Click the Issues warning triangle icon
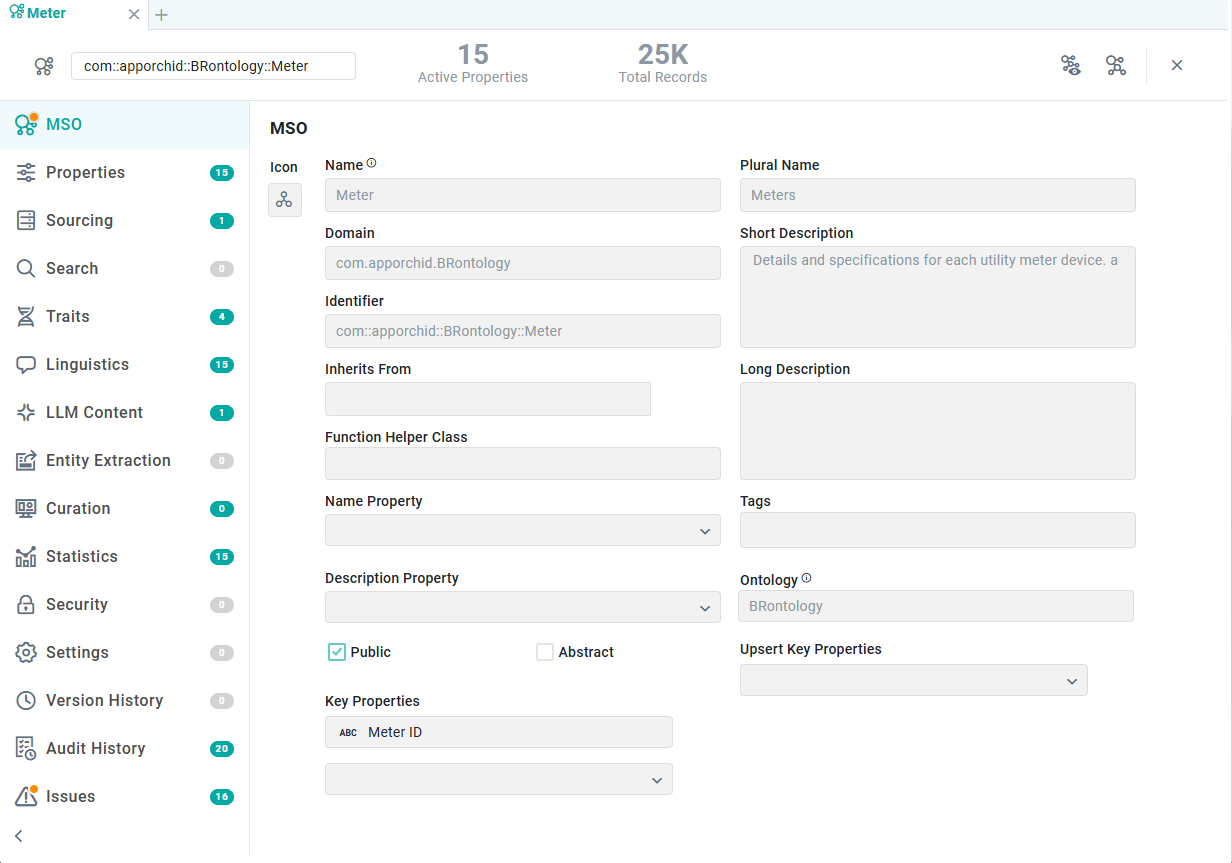The width and height of the screenshot is (1232, 863). pyautogui.click(x=26, y=796)
